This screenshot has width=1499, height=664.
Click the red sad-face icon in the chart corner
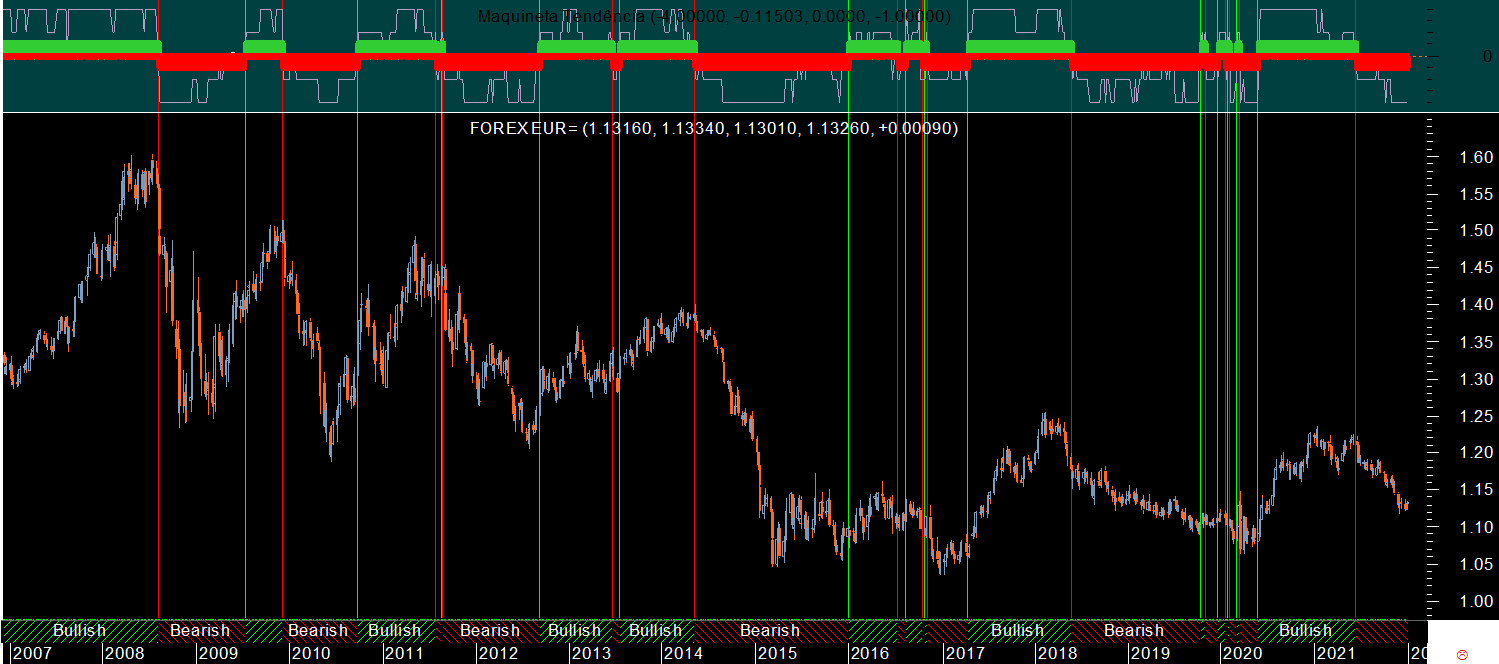[x=1463, y=654]
